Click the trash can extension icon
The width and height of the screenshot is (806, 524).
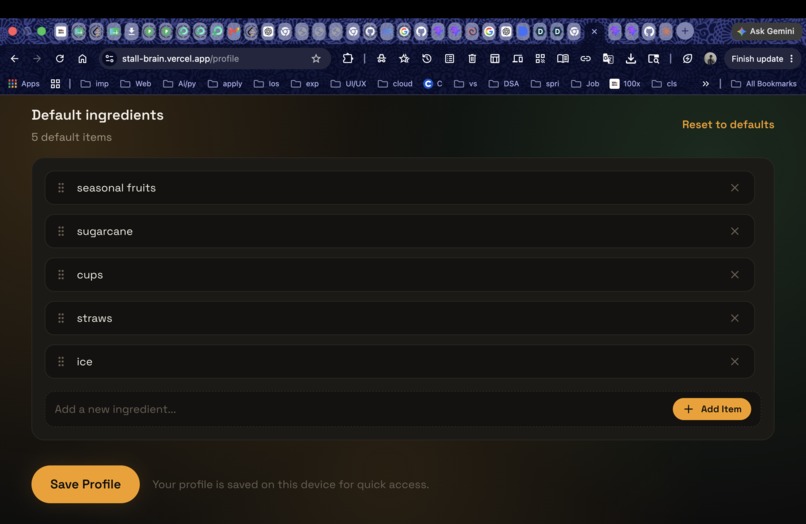pyautogui.click(x=472, y=59)
